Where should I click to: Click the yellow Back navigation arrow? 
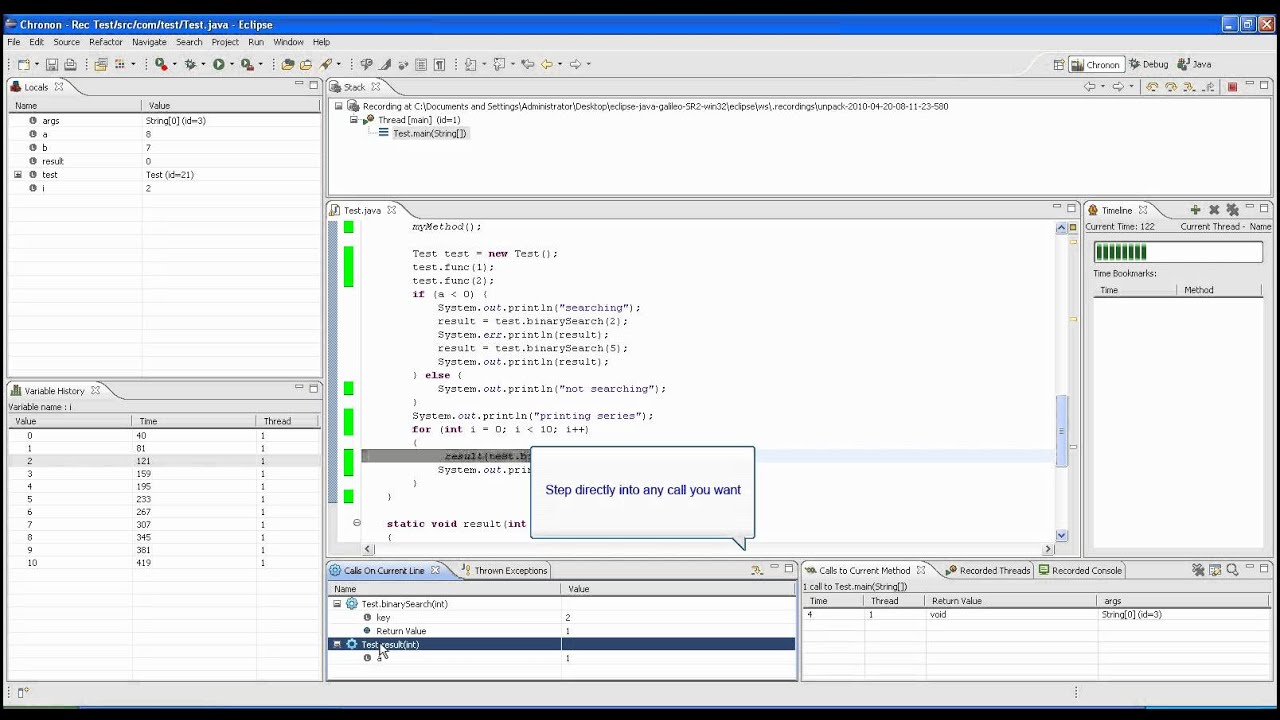547,64
